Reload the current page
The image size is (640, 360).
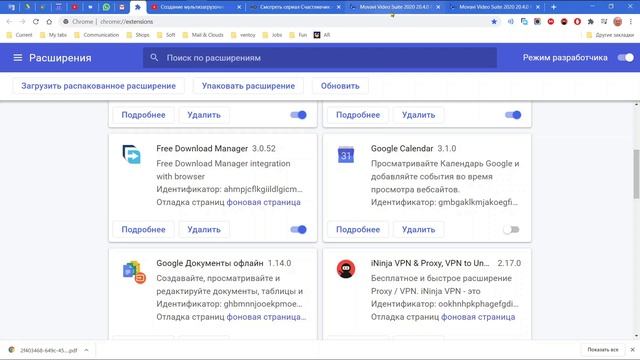click(x=36, y=22)
